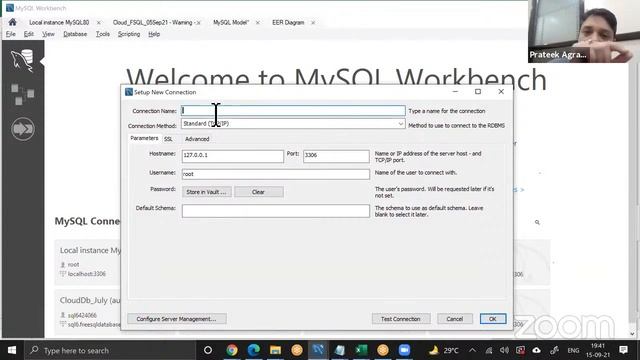
Task: Open the View menu
Action: pos(48,34)
